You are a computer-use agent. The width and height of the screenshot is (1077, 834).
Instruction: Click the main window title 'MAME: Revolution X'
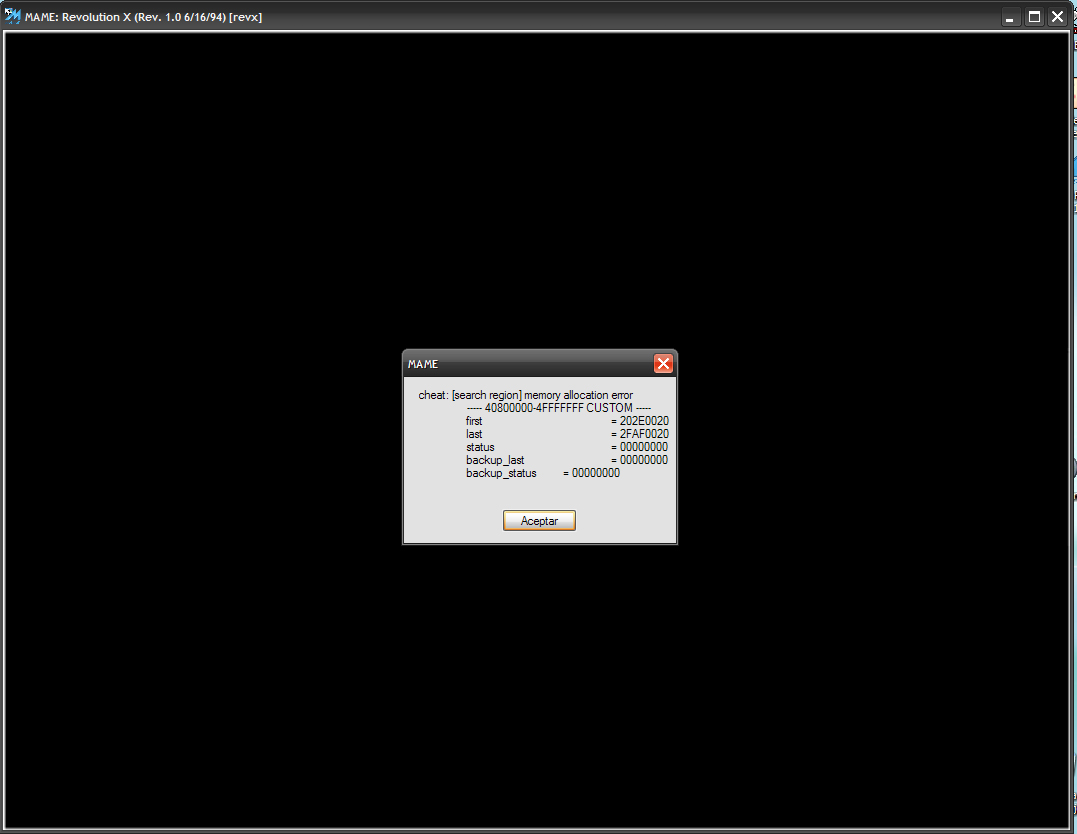click(x=144, y=17)
